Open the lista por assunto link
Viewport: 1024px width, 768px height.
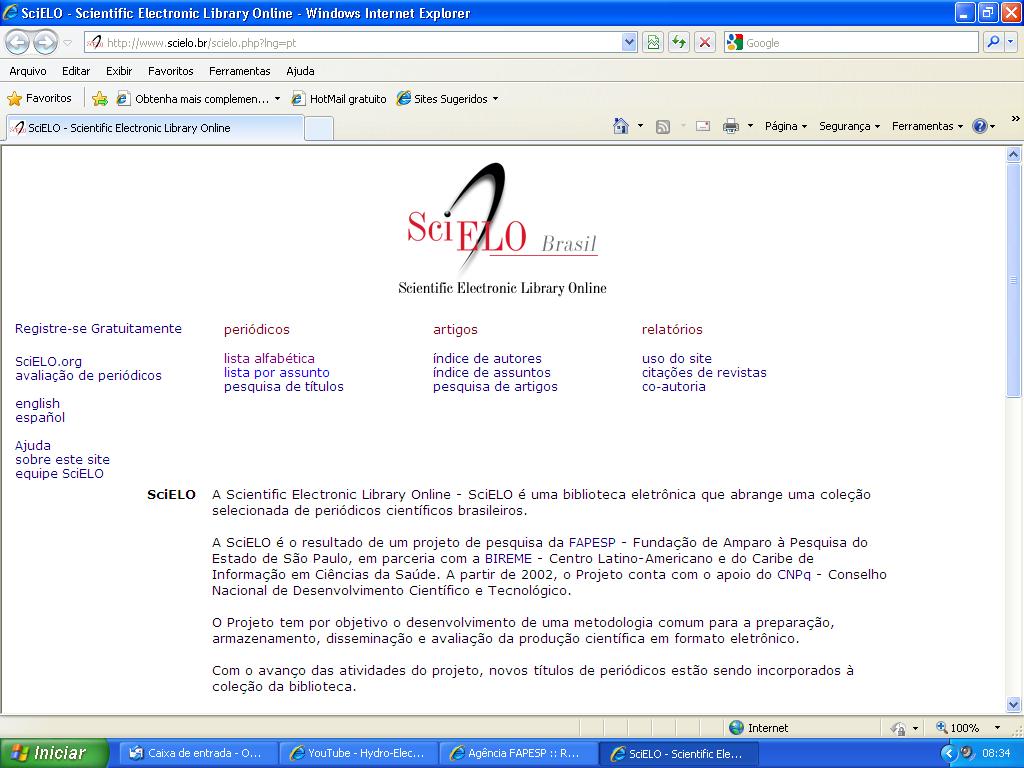coord(276,372)
